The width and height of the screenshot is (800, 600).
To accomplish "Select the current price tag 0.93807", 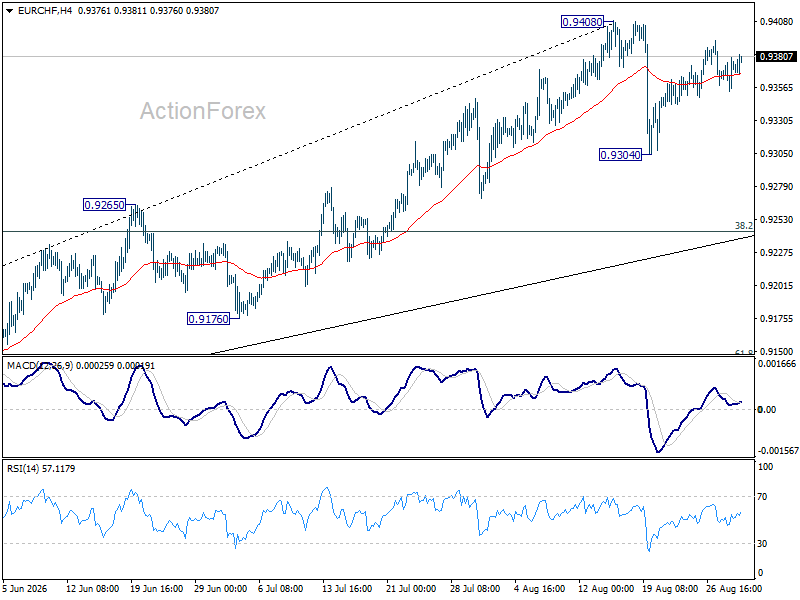I will point(776,57).
